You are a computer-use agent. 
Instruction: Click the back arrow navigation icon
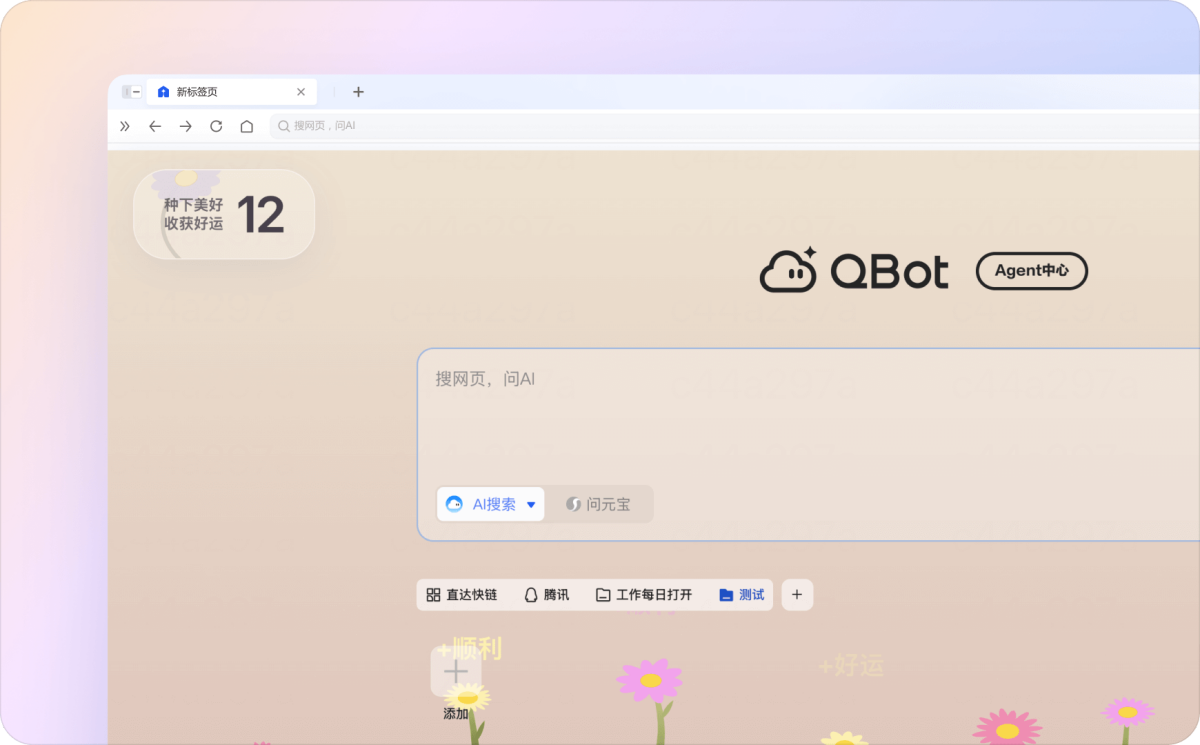click(154, 126)
